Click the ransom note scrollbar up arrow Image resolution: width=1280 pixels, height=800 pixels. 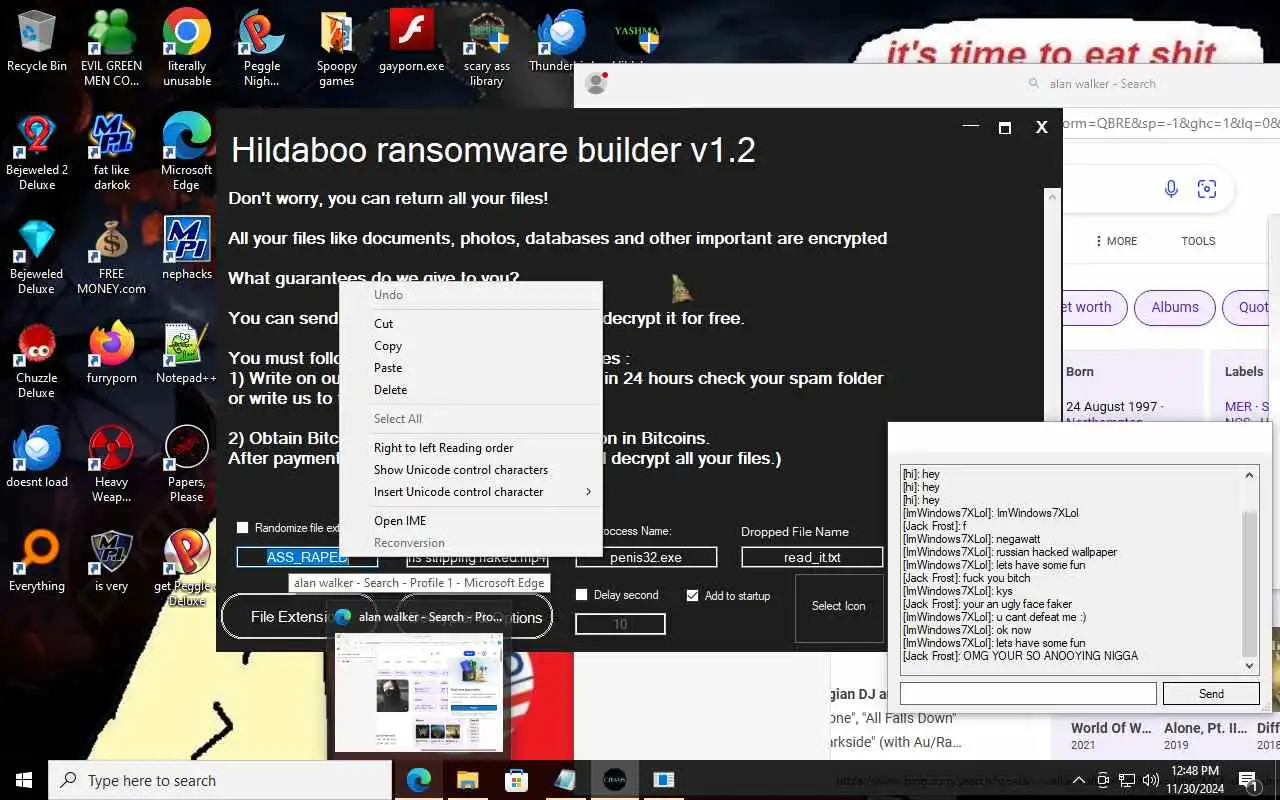click(1052, 196)
